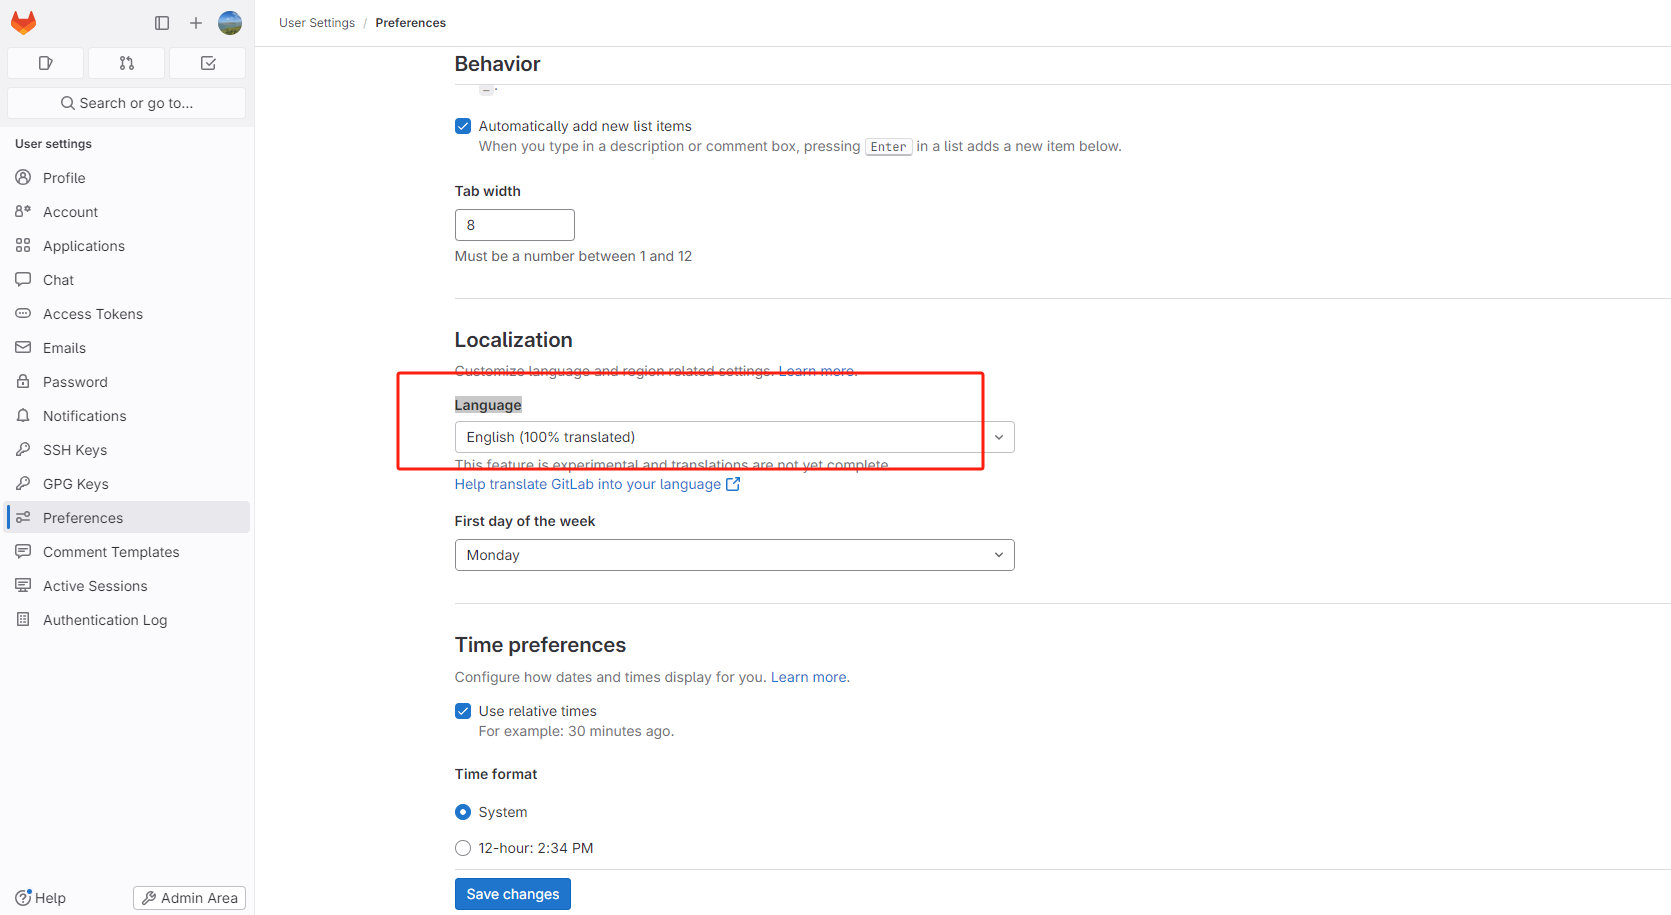Disable Use relative times checkbox
The image size is (1671, 915).
coord(463,711)
